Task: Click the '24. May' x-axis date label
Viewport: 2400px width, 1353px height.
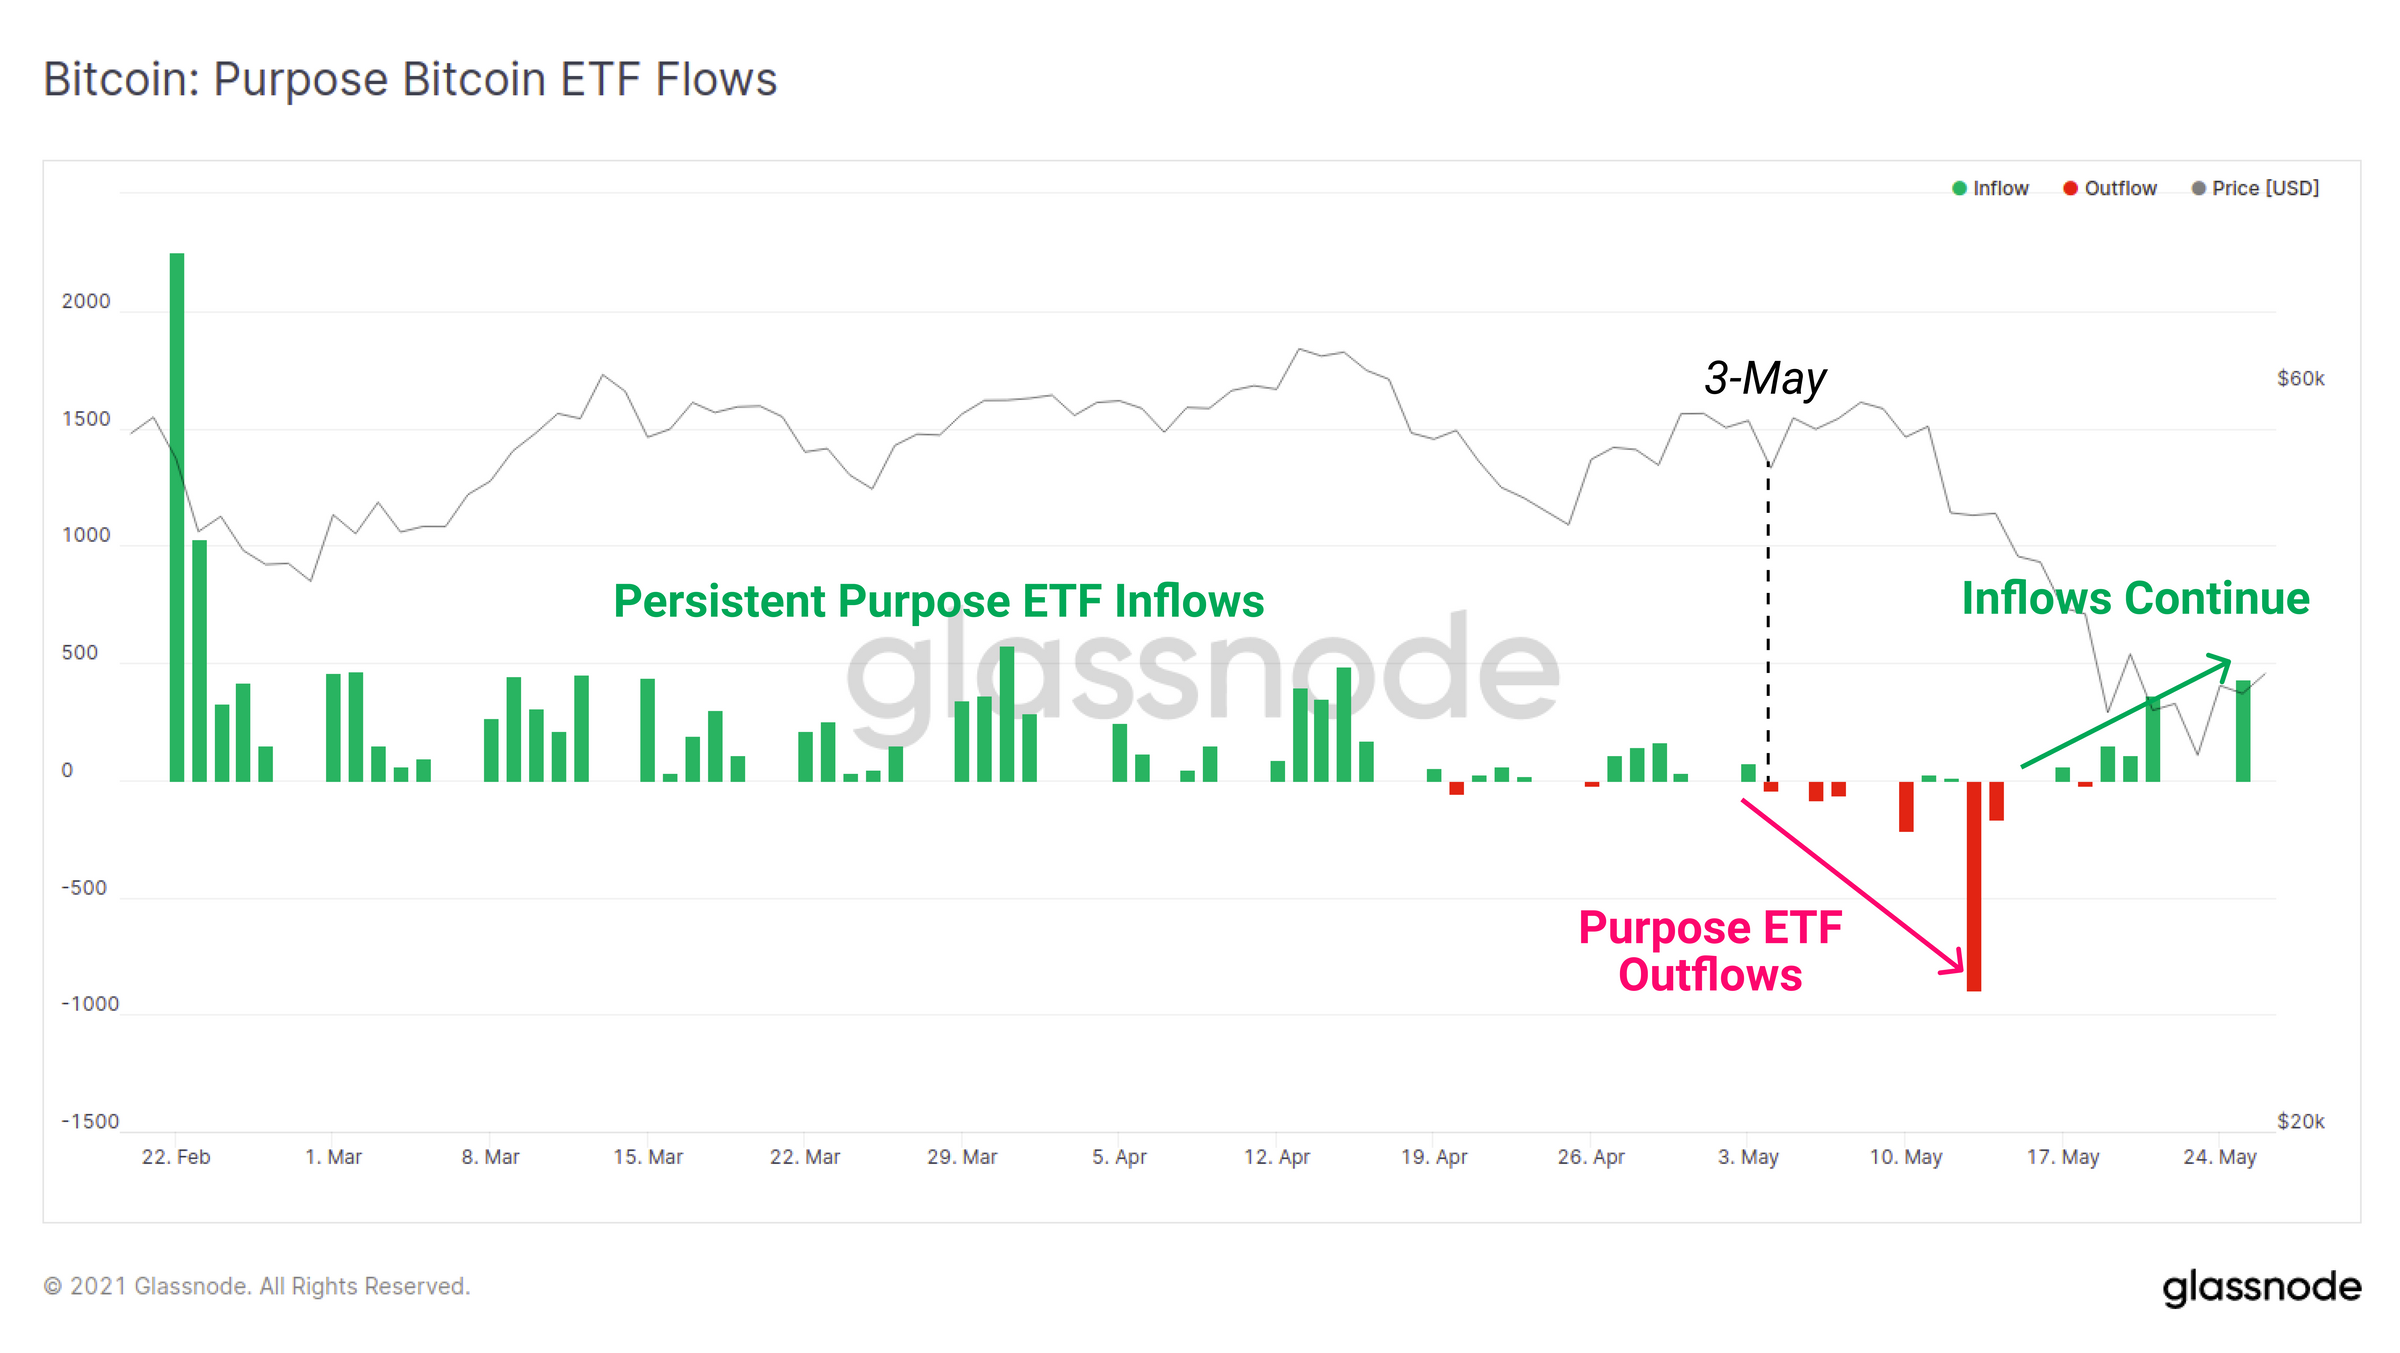Action: point(2219,1157)
